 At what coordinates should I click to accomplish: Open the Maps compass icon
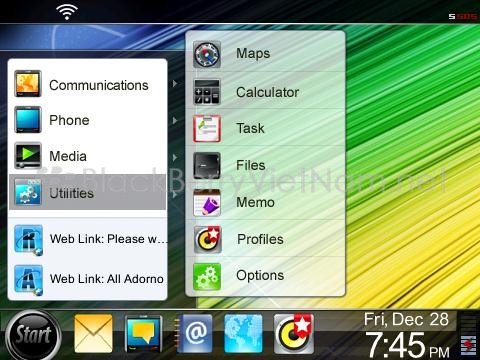(207, 54)
